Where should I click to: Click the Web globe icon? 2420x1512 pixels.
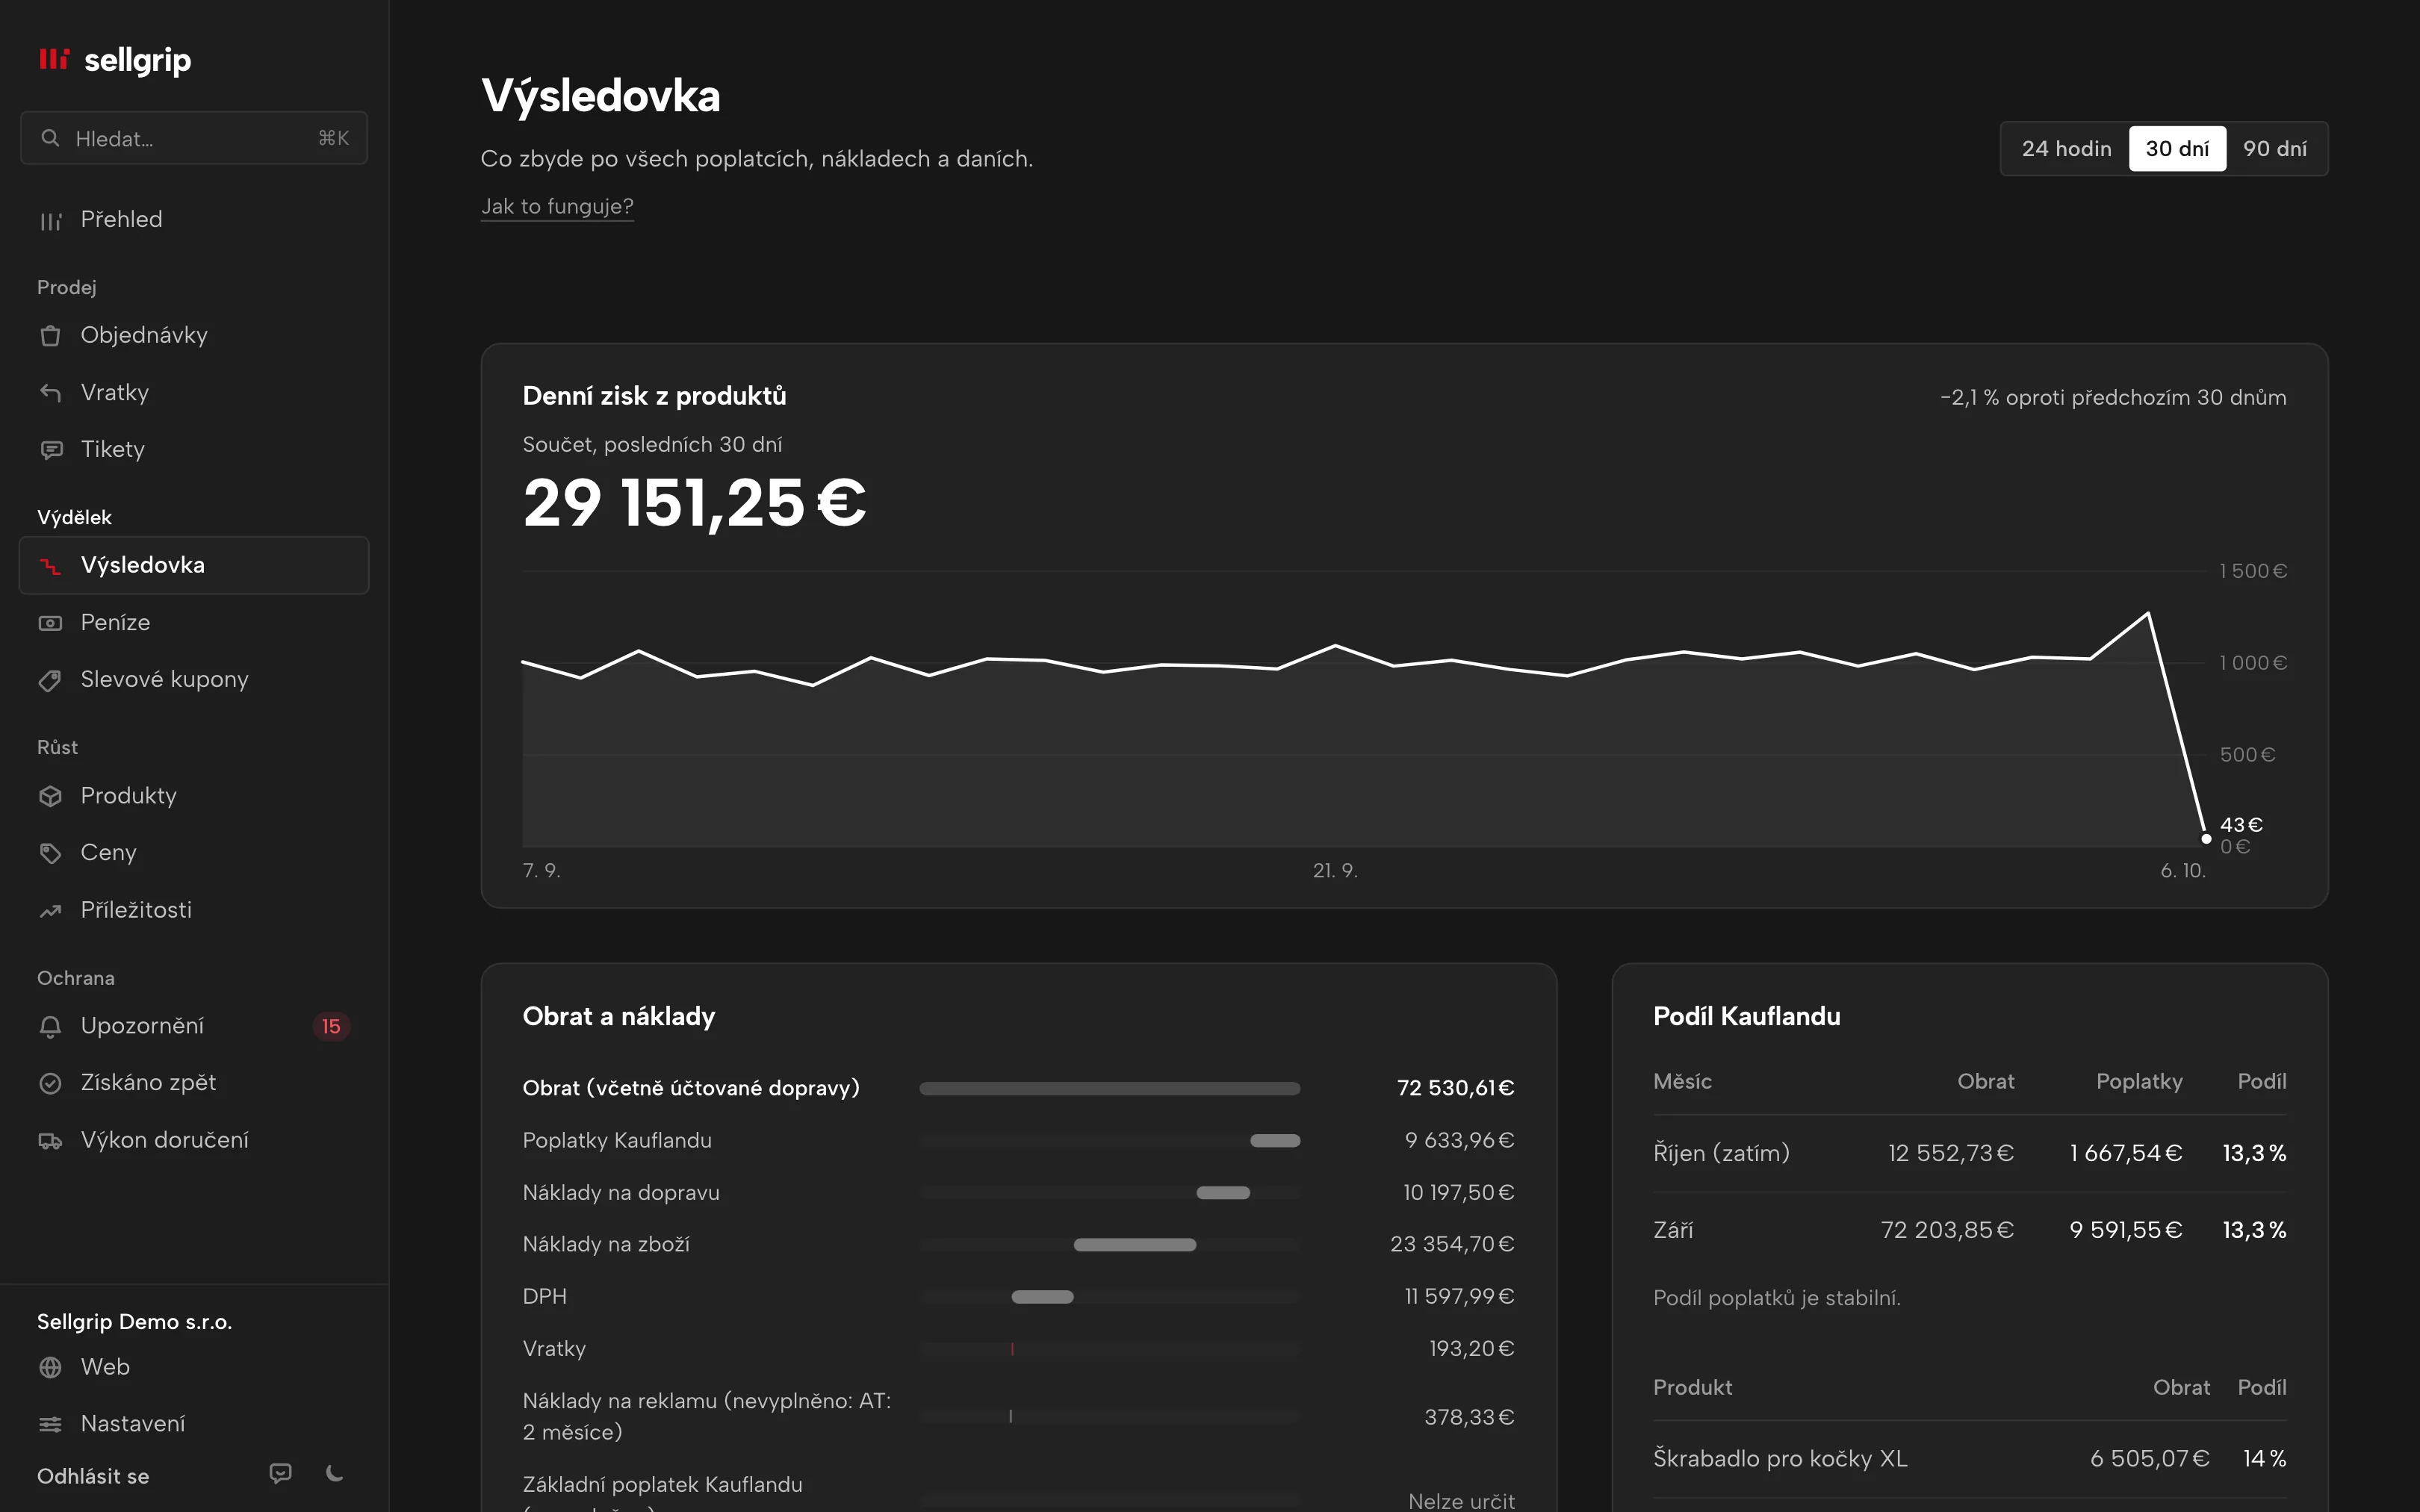point(50,1367)
